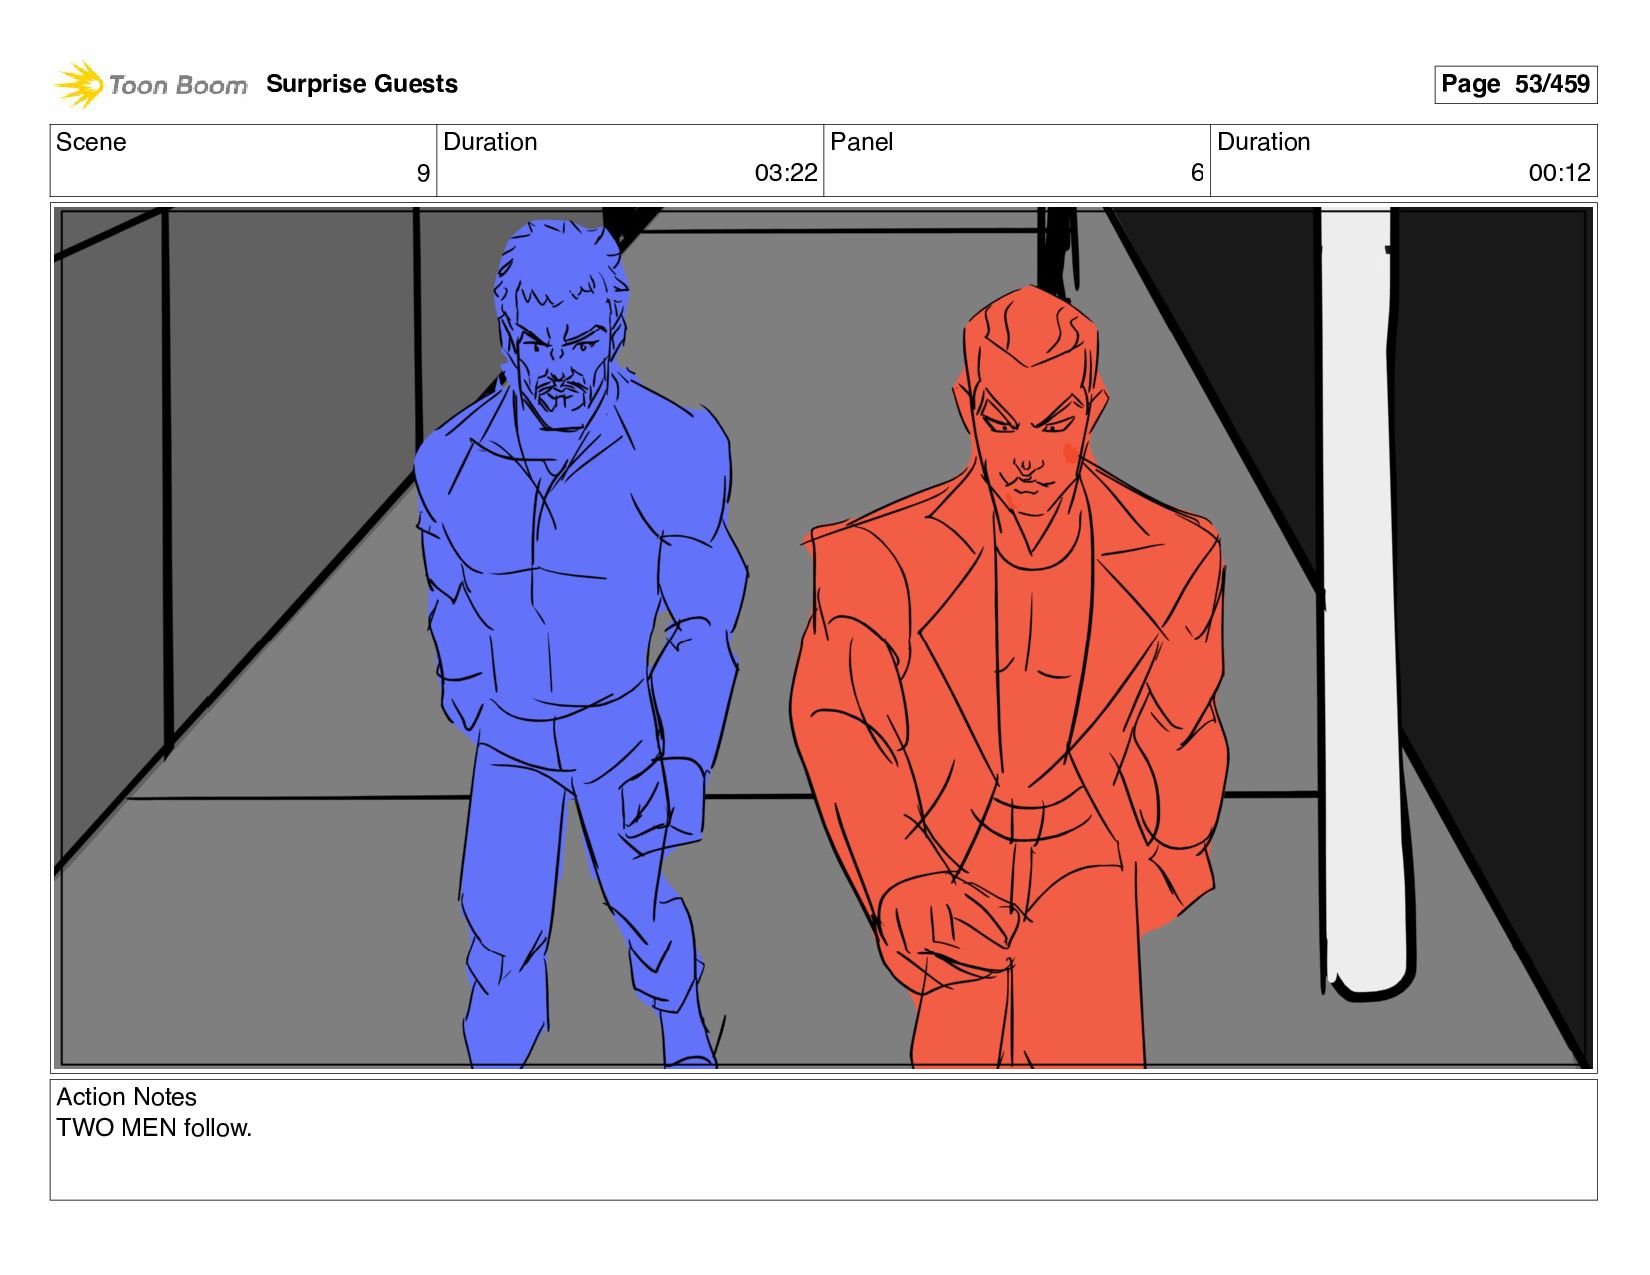
Task: Click the Toon Boom logo icon
Action: (79, 84)
